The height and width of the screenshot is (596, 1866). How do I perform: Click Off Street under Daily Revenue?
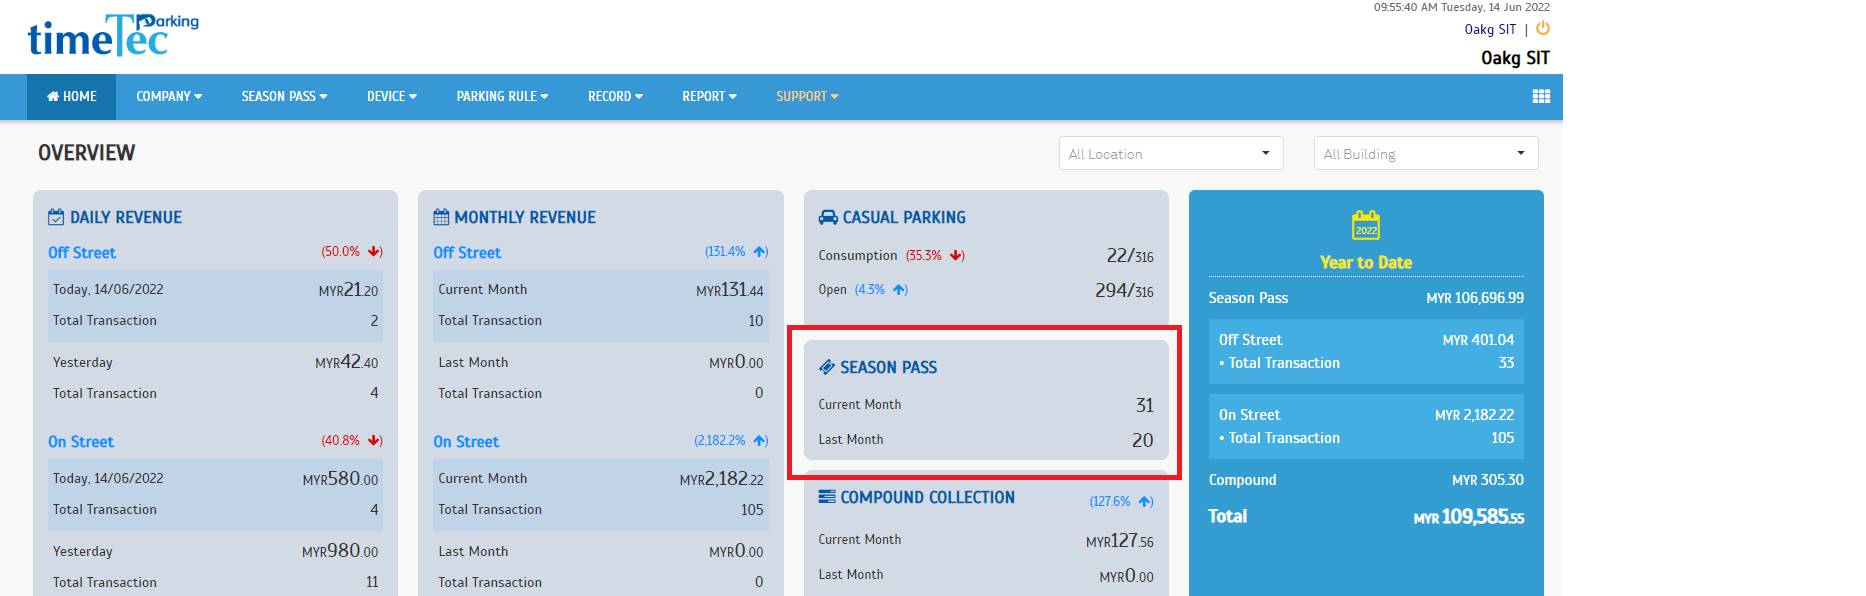82,253
